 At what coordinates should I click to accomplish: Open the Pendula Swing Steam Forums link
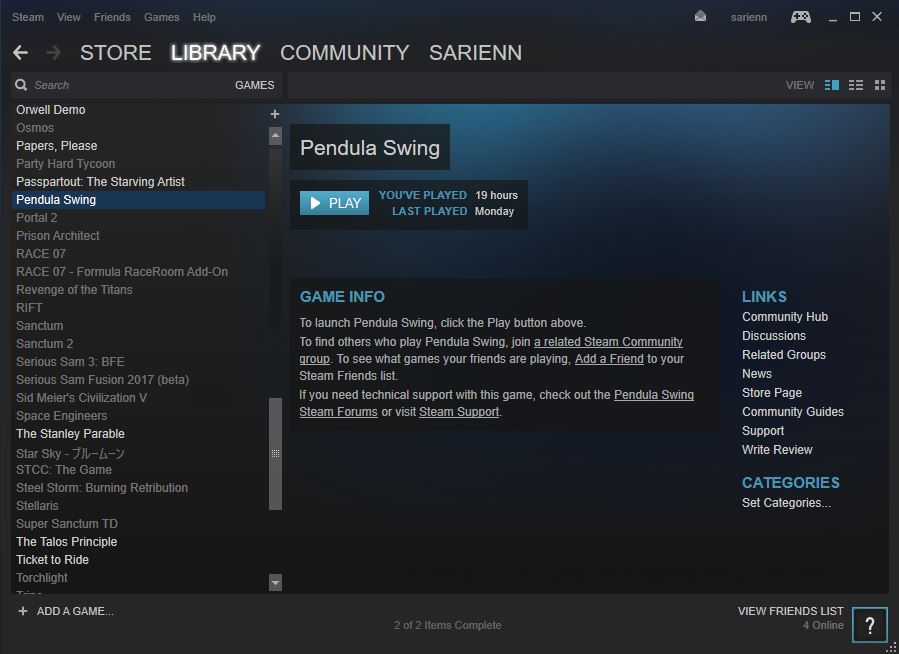pyautogui.click(x=654, y=395)
